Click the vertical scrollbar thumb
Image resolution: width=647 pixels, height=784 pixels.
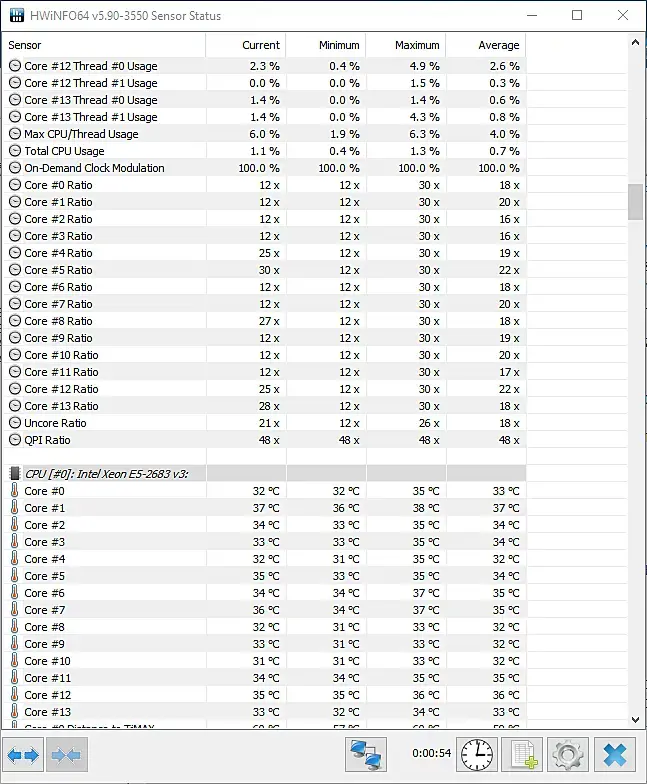(635, 201)
